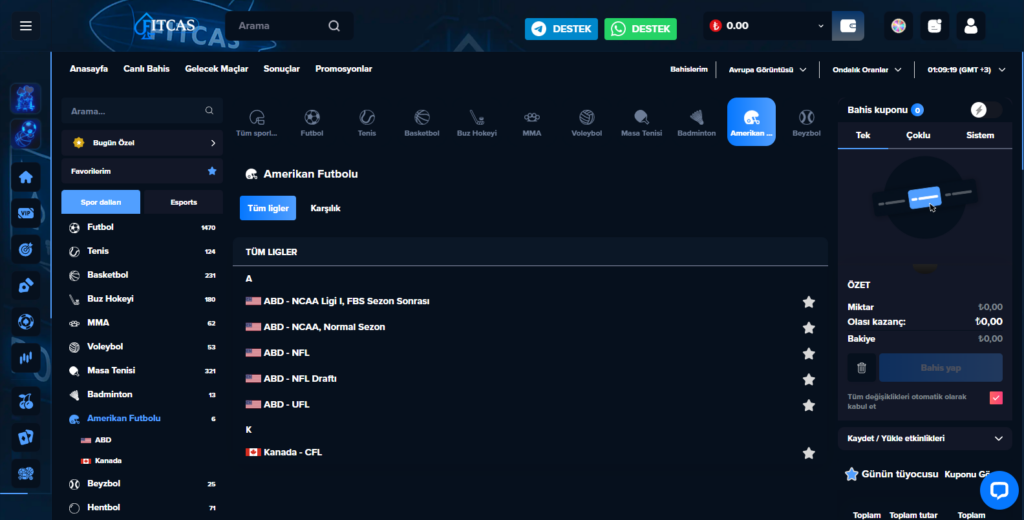This screenshot has width=1024, height=520.
Task: Open the notifications icon in header
Action: click(x=935, y=26)
